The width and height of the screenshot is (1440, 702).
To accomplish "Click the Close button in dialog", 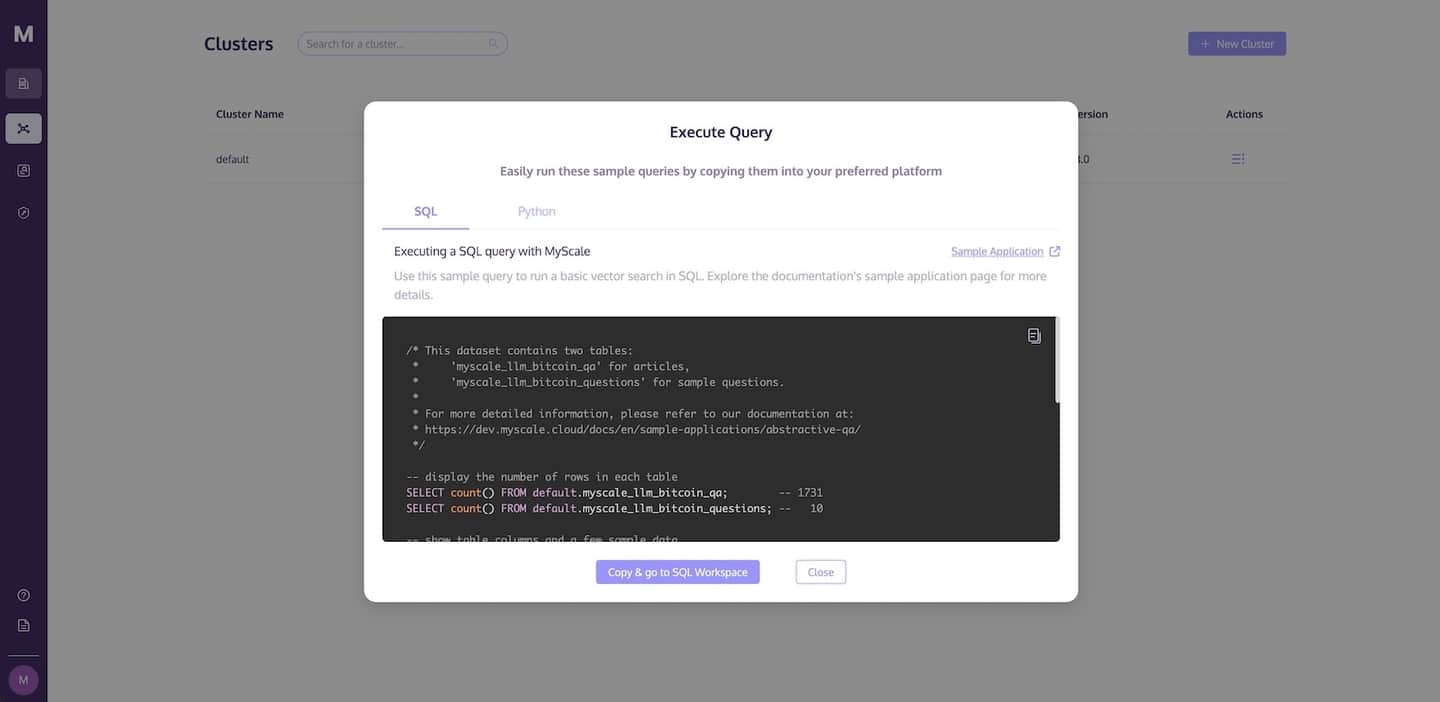I will [x=821, y=572].
